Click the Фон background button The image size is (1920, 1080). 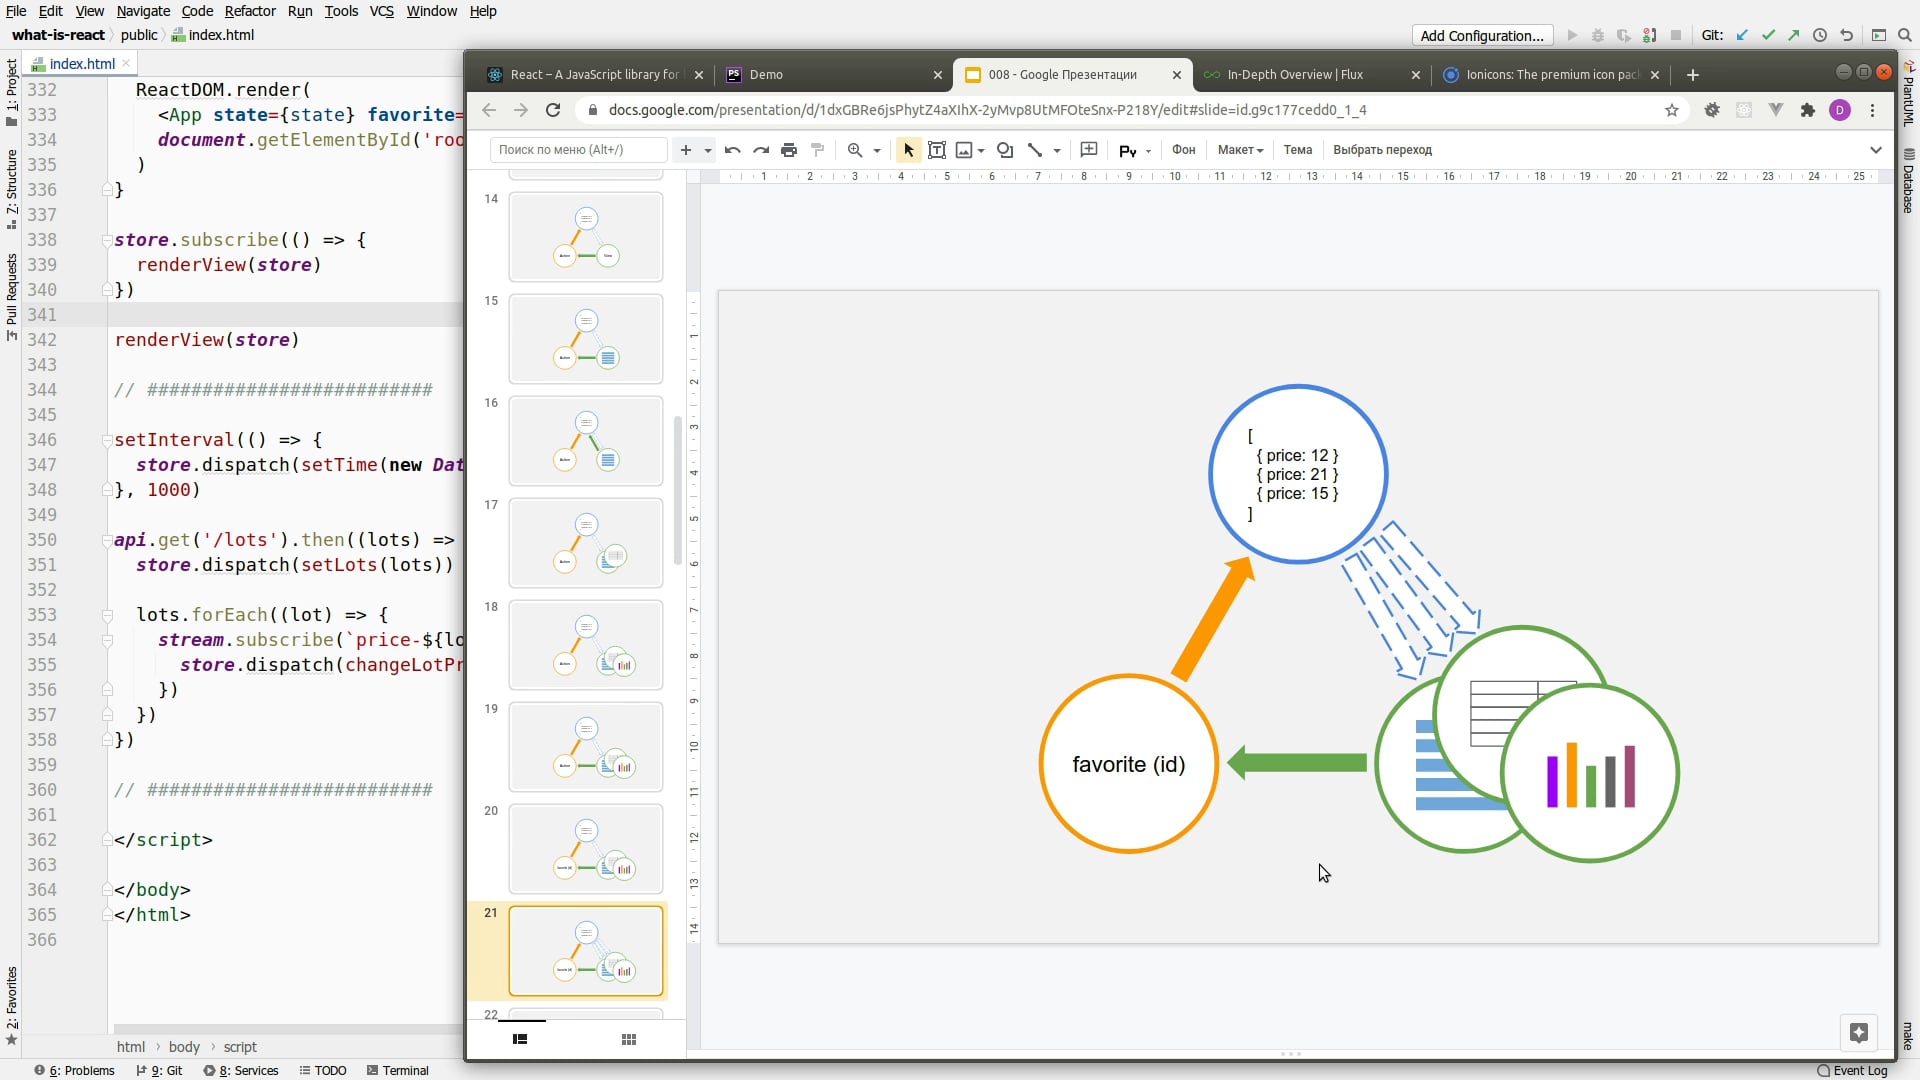(1183, 150)
